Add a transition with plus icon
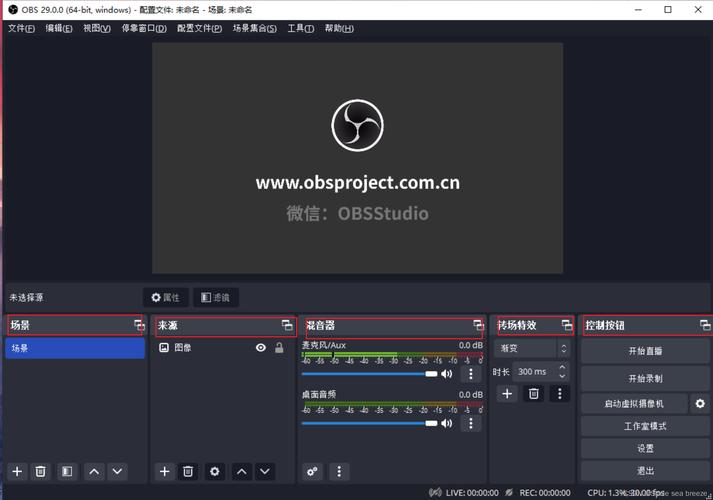 coord(507,394)
